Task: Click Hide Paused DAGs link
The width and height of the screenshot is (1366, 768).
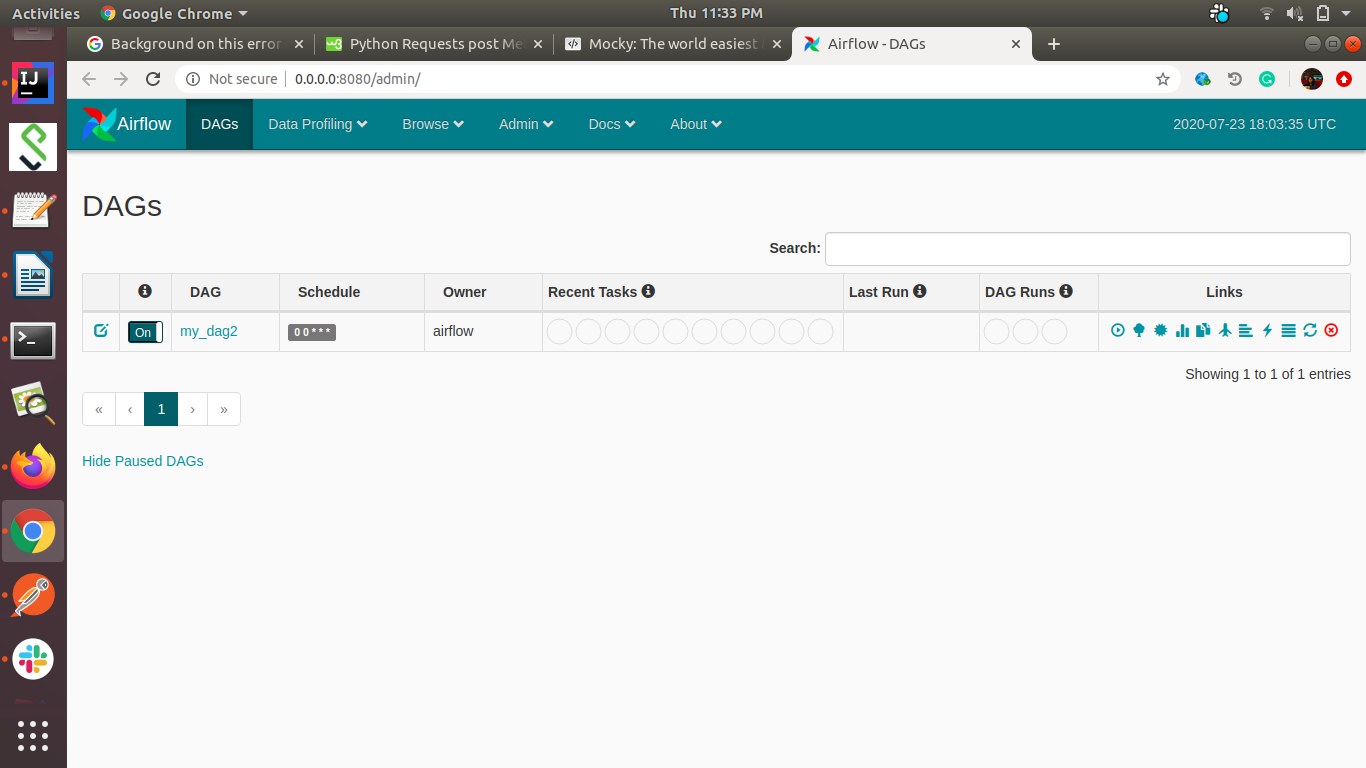Action: pyautogui.click(x=143, y=461)
